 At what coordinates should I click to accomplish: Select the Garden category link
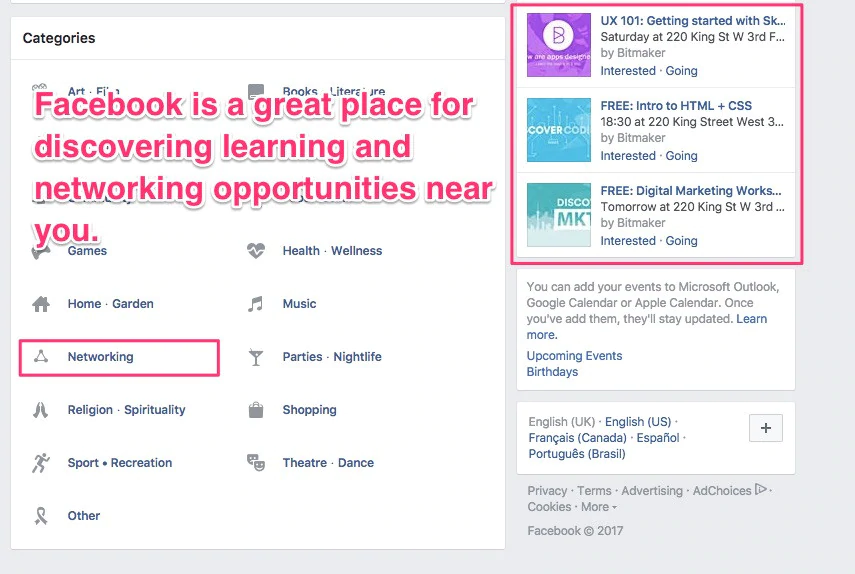click(133, 304)
